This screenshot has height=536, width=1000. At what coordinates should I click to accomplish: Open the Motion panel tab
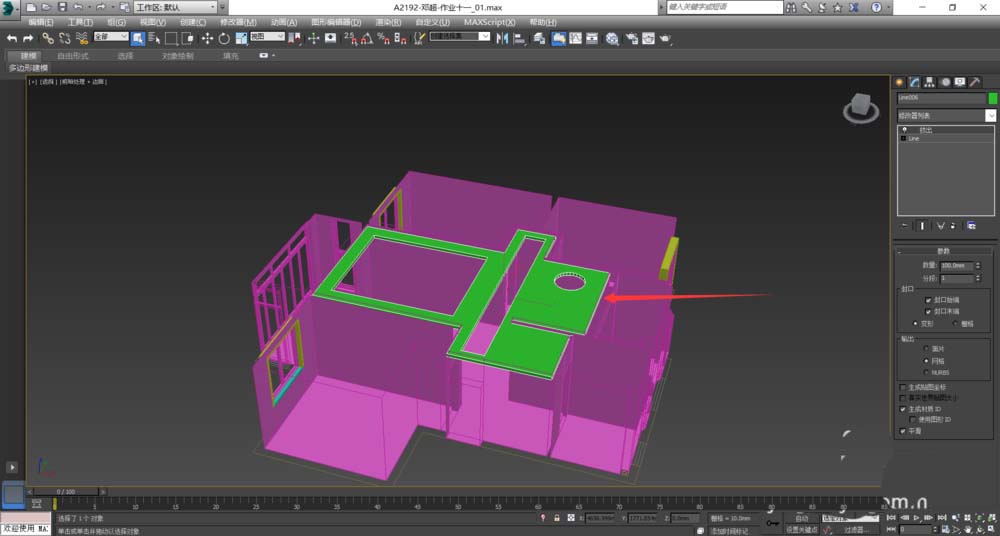pos(945,82)
